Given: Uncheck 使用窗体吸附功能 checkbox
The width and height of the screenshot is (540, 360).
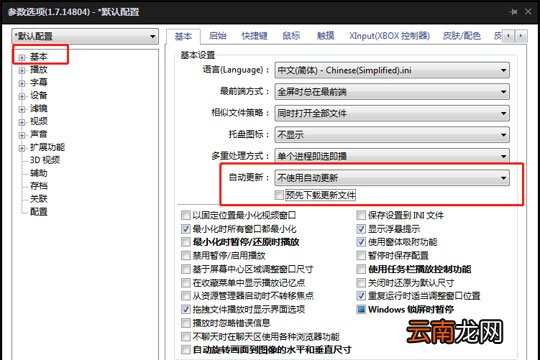Looking at the screenshot, I should (361, 242).
